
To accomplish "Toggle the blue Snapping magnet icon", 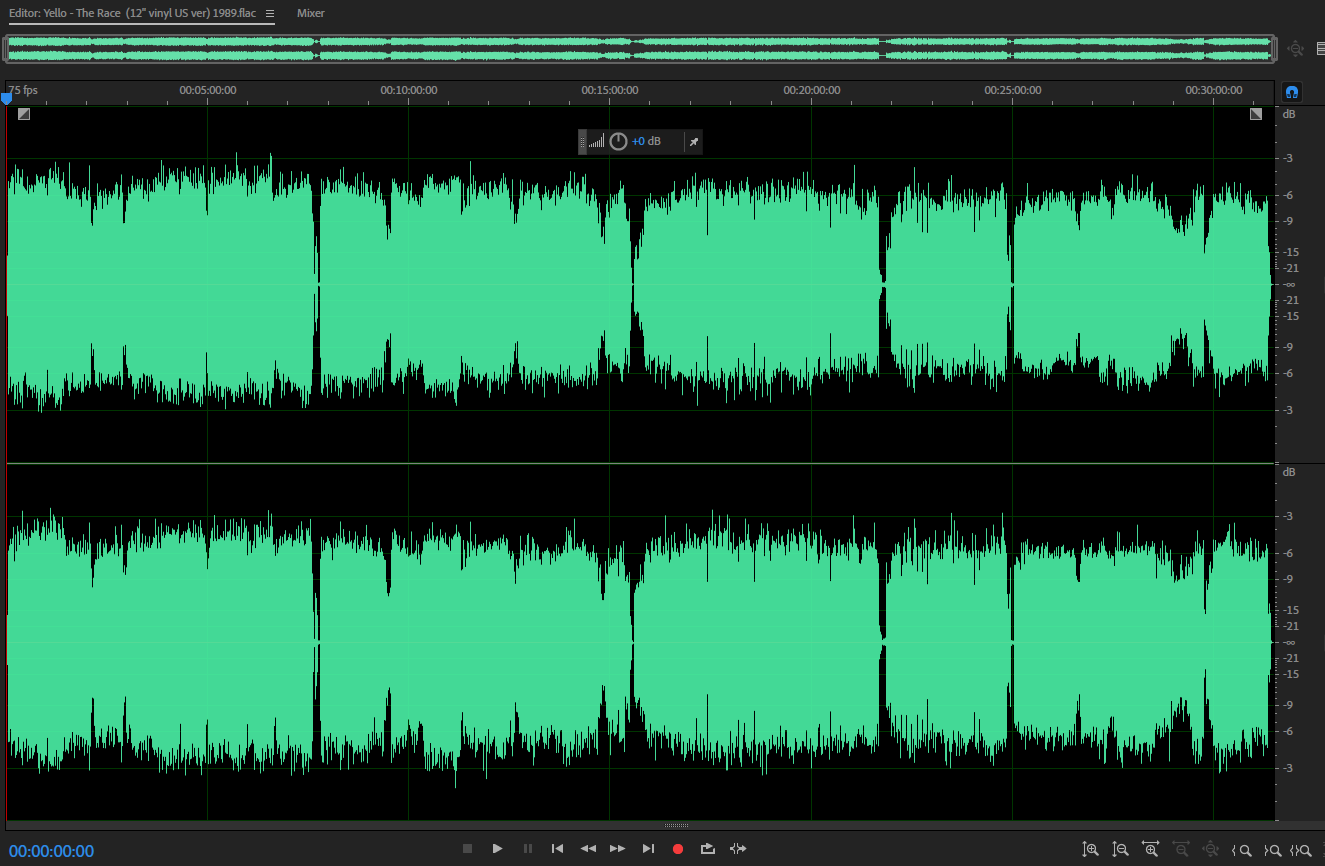I will [1292, 92].
